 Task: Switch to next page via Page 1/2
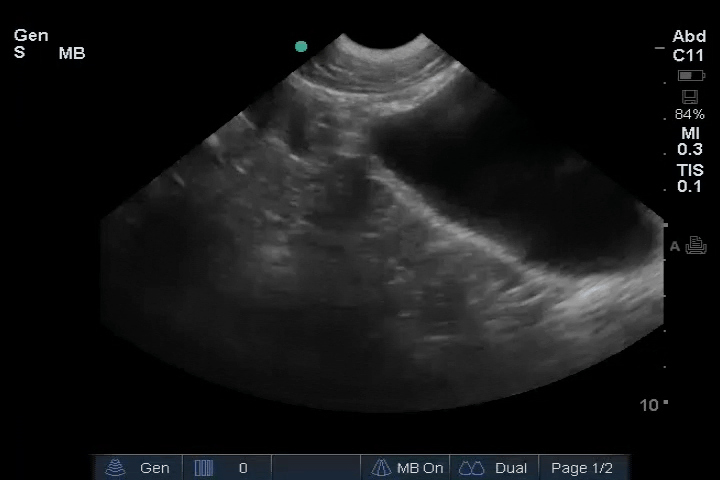tap(582, 467)
